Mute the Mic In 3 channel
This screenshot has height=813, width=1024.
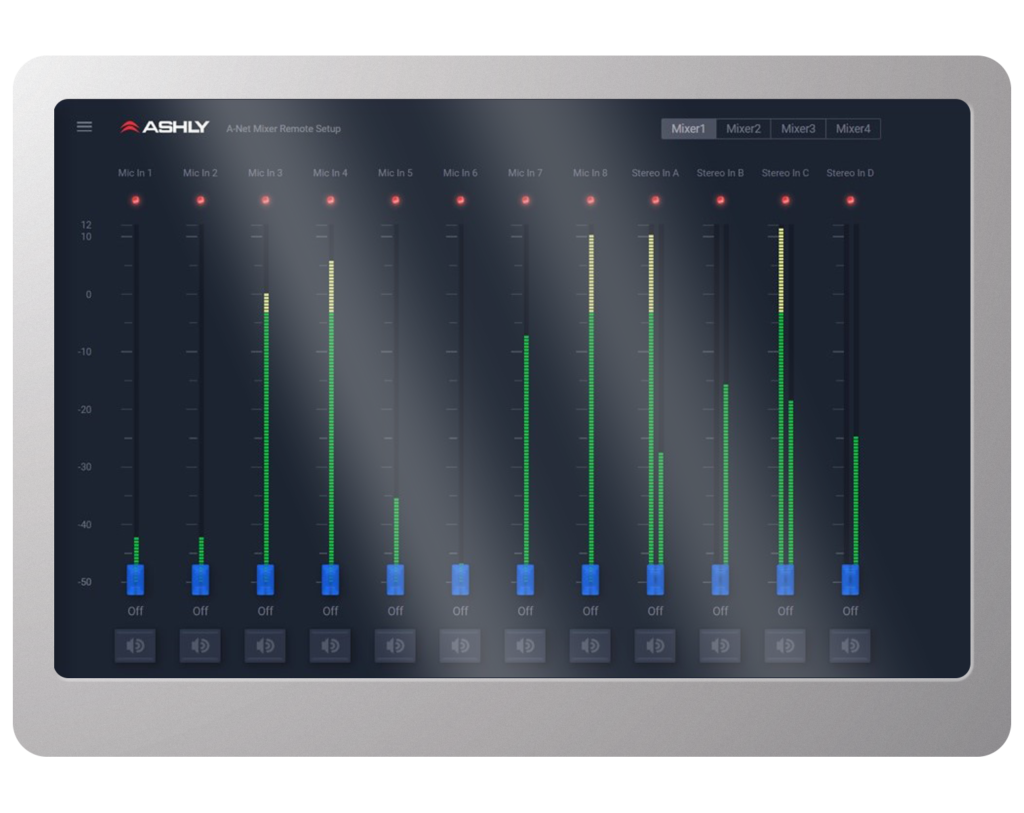[265, 646]
